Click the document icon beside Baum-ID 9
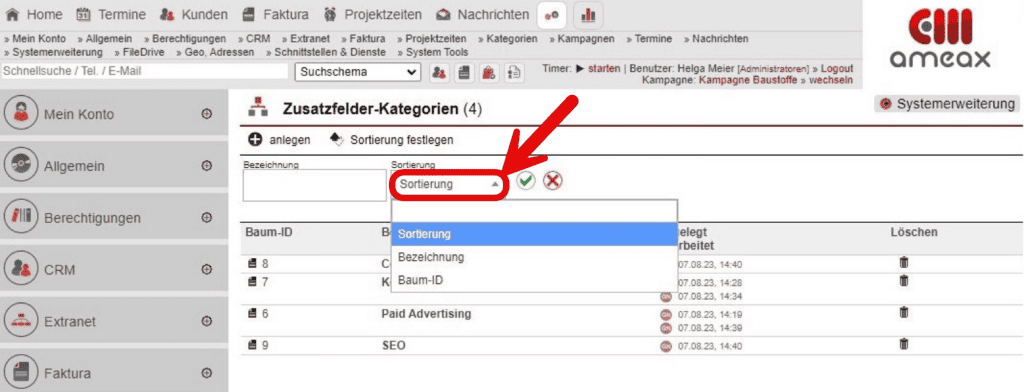The image size is (1024, 392). [253, 346]
